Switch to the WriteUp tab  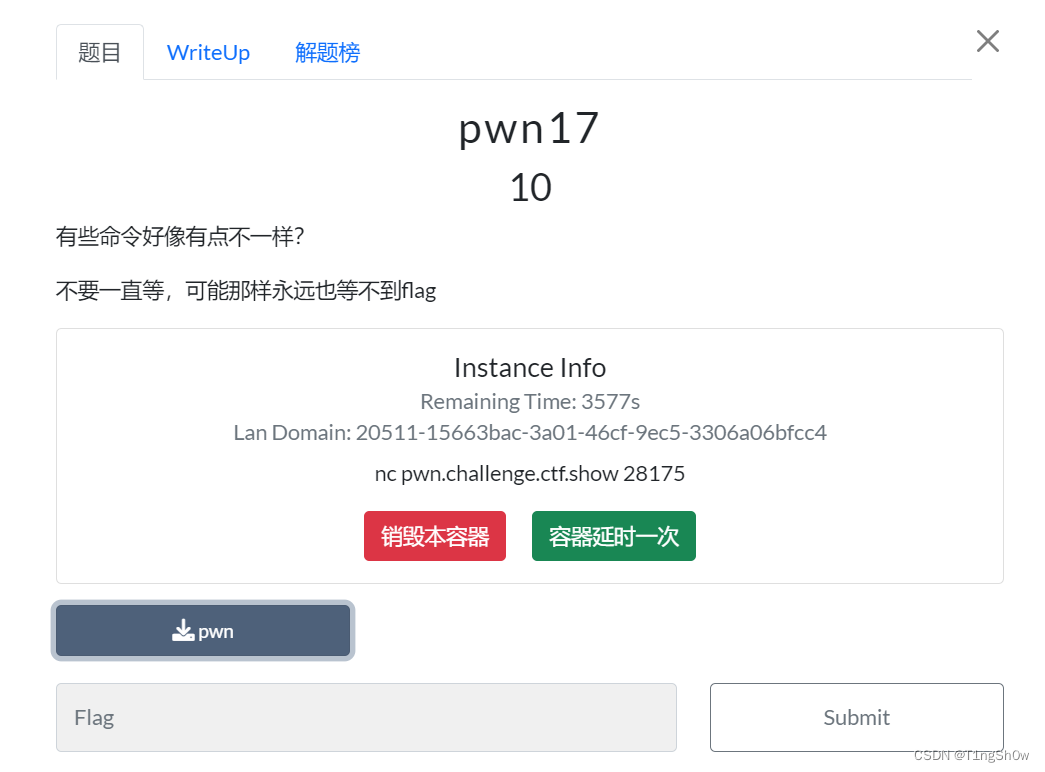(208, 53)
